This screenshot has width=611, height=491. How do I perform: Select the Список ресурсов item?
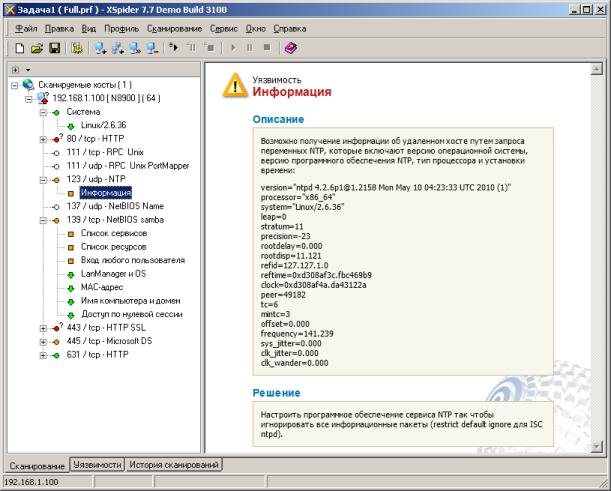tap(113, 247)
